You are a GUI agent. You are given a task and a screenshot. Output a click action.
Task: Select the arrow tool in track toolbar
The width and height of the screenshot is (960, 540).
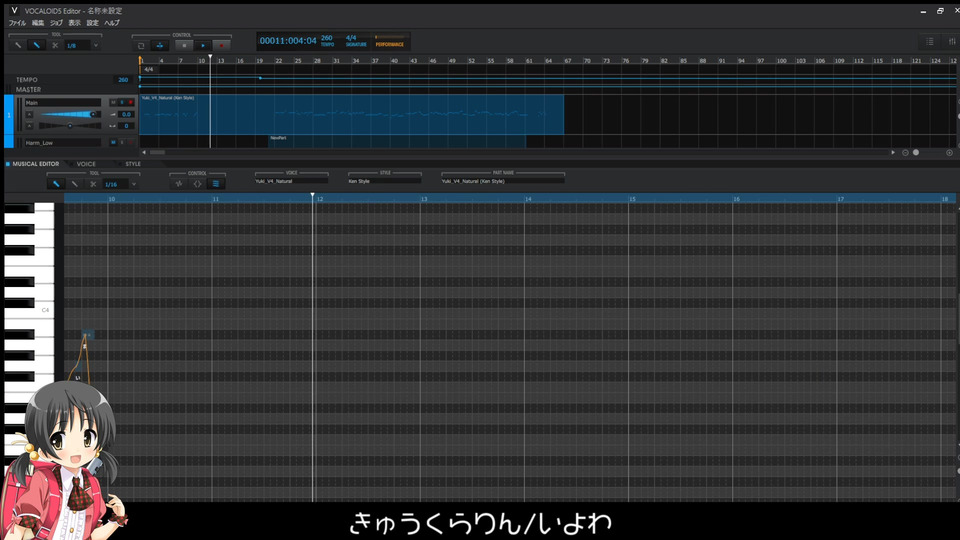(x=18, y=45)
